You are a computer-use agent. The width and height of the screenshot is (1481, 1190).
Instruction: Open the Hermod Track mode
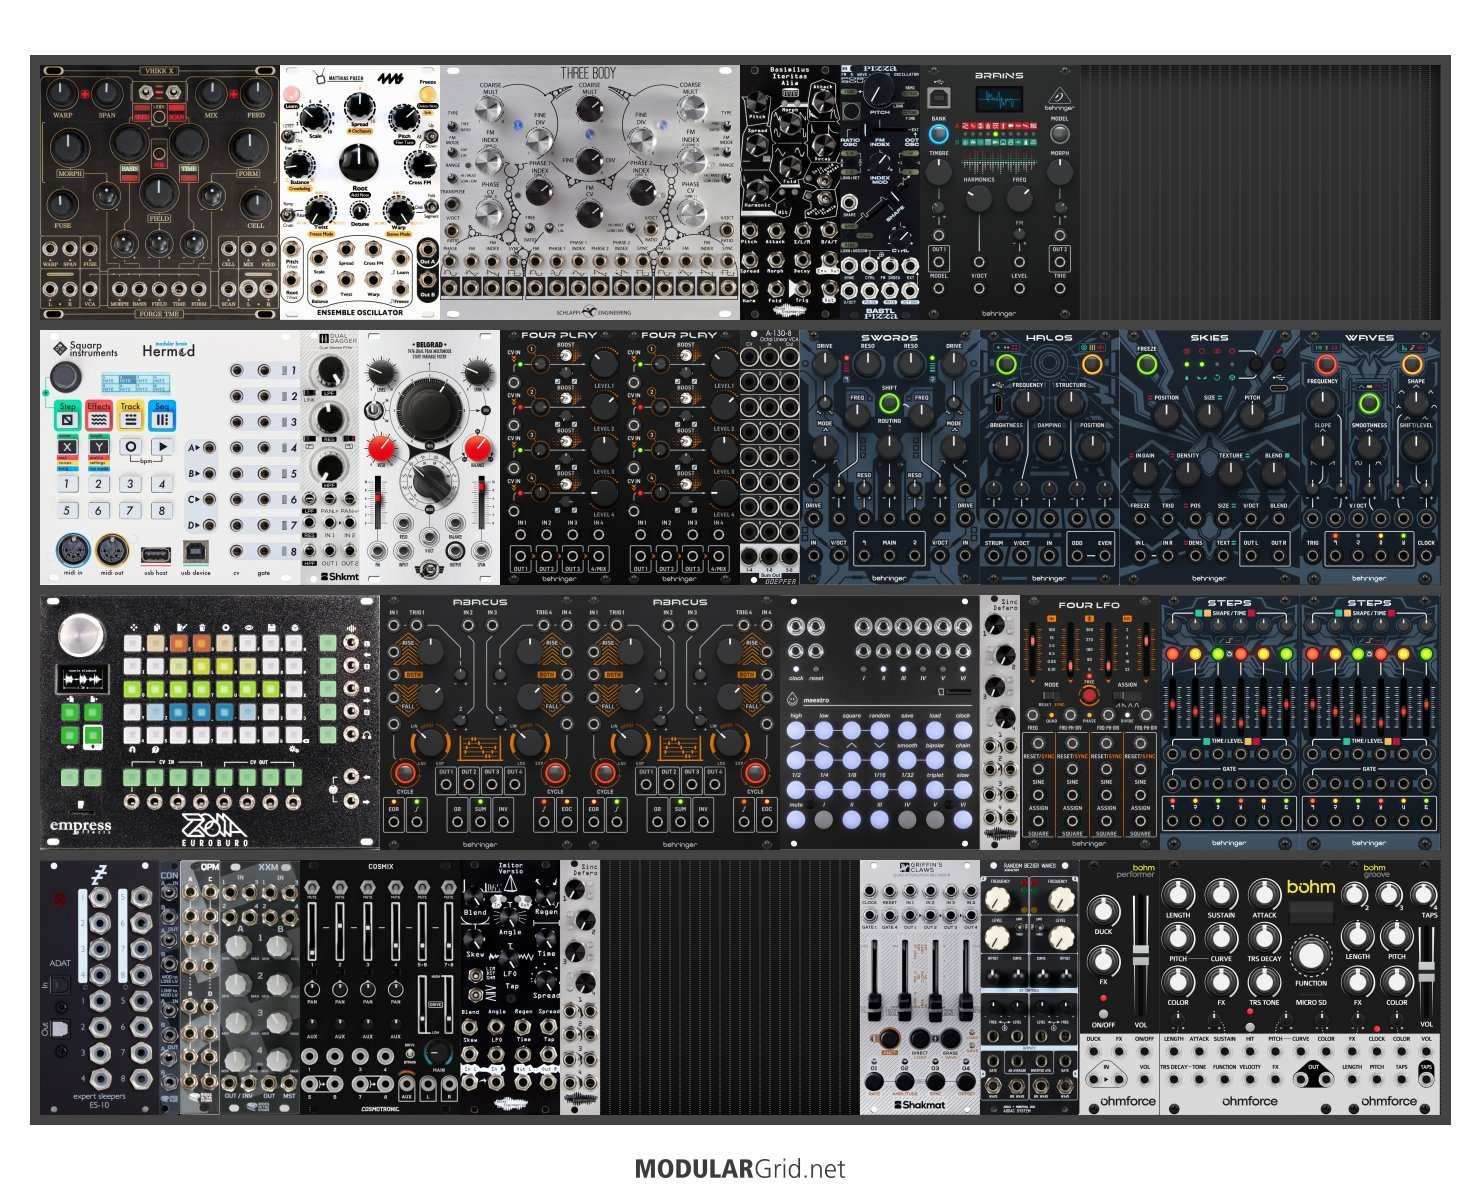coord(130,415)
